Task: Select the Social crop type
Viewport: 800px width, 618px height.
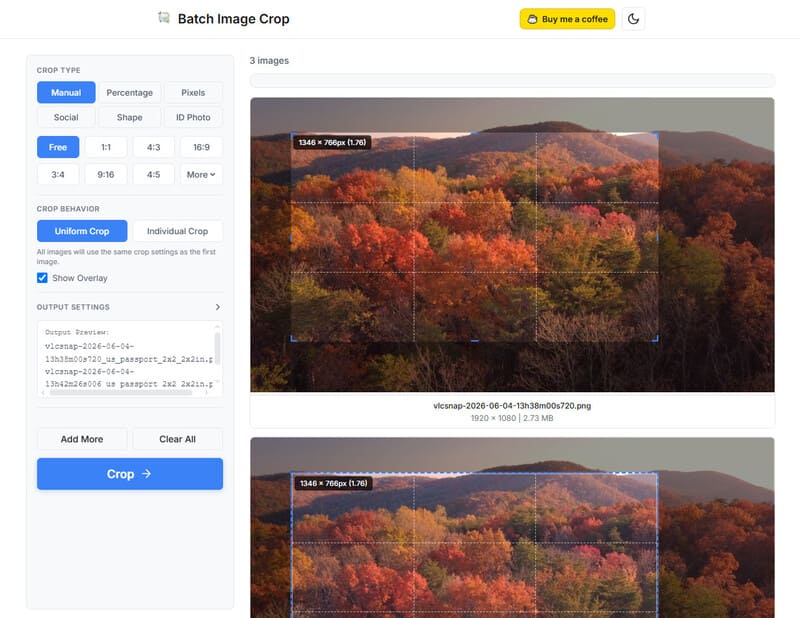Action: coord(66,117)
